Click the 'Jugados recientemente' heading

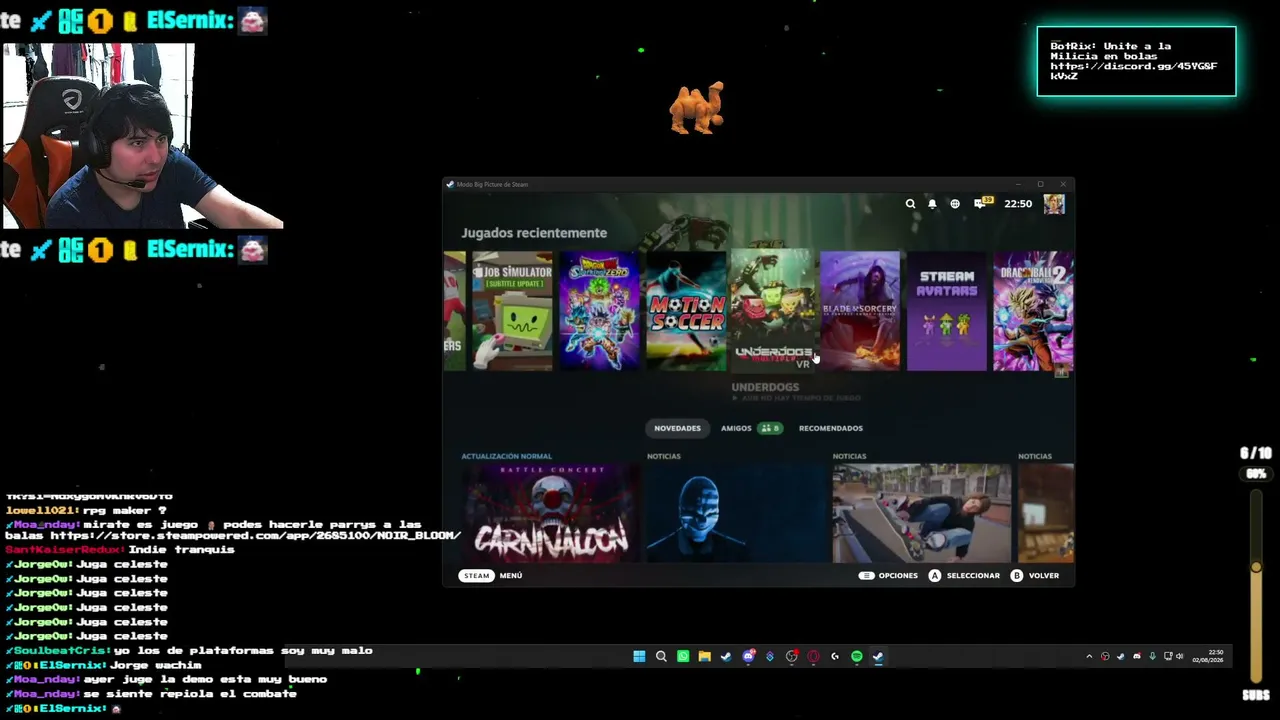tap(534, 233)
